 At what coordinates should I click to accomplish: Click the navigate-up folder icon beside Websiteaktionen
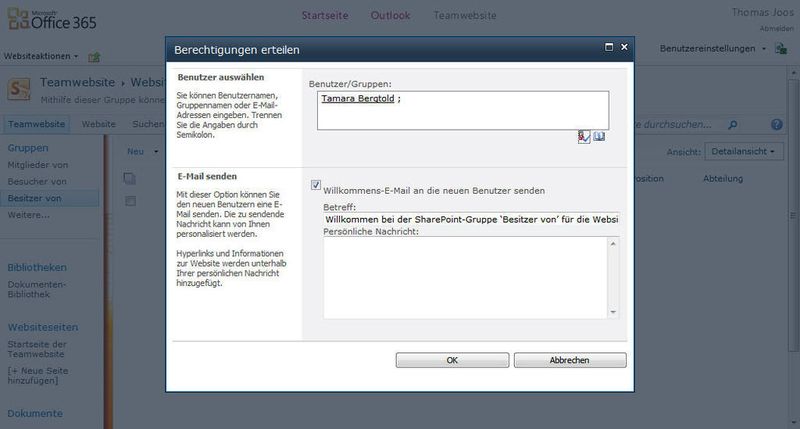click(x=94, y=57)
